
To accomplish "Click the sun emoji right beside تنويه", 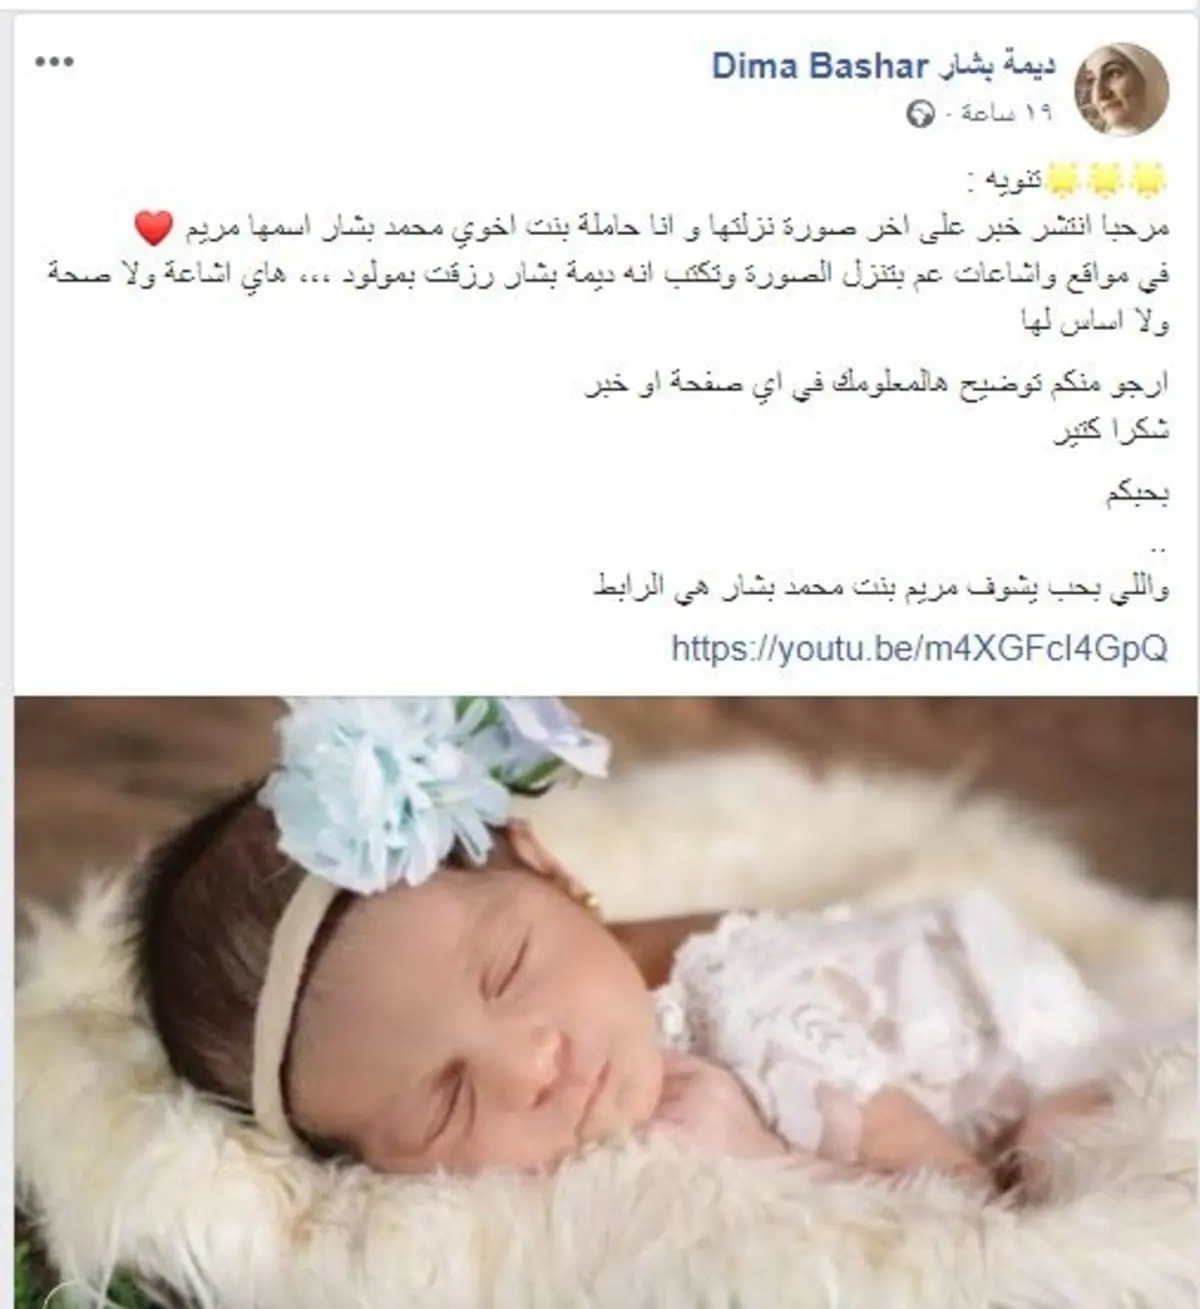I will pyautogui.click(x=1062, y=180).
